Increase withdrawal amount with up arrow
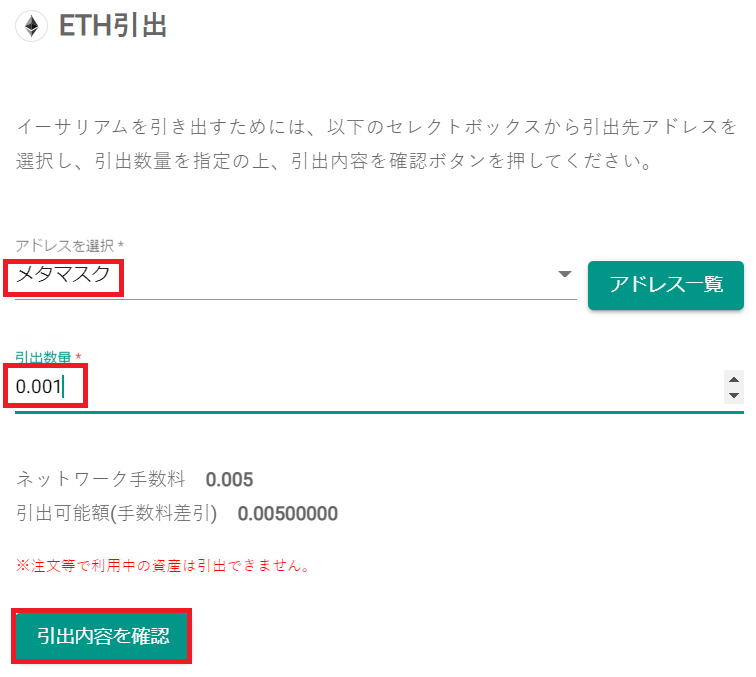Image resolution: width=756 pixels, height=677 pixels. point(734,379)
